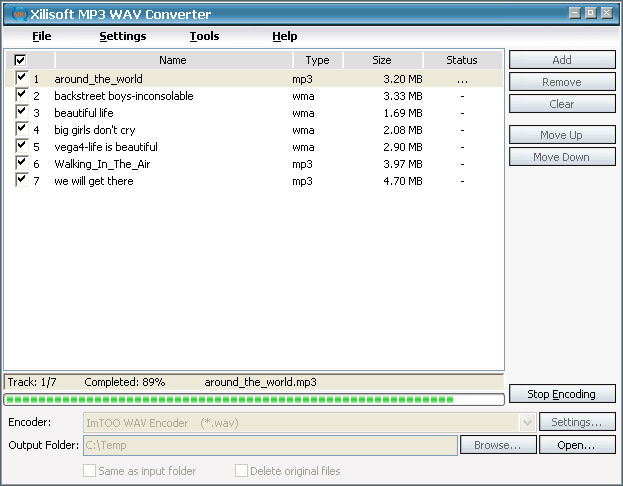Viewport: 623px width, 486px height.
Task: Open the File menu
Action: 41,36
